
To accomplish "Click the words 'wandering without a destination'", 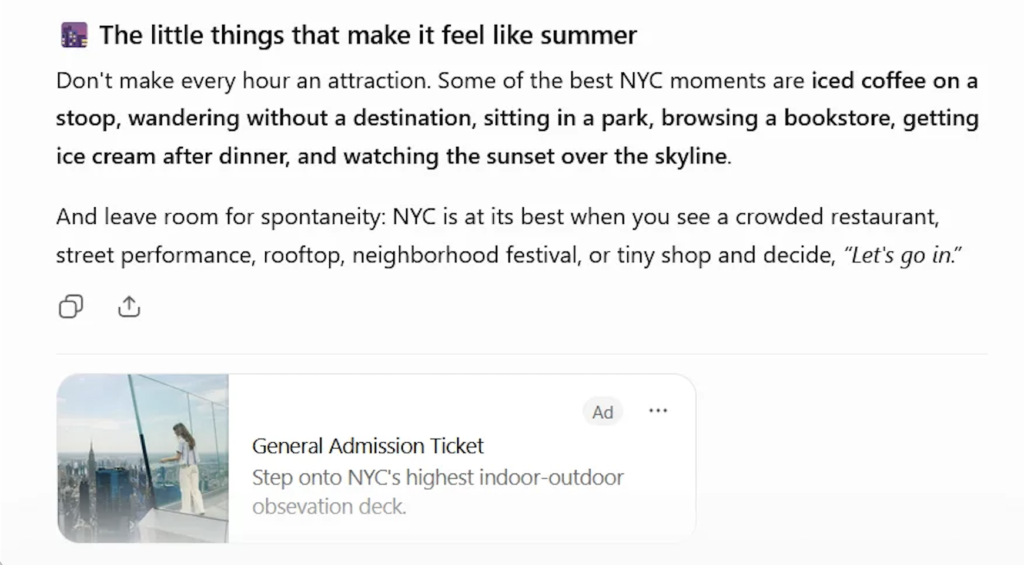I will [x=298, y=118].
